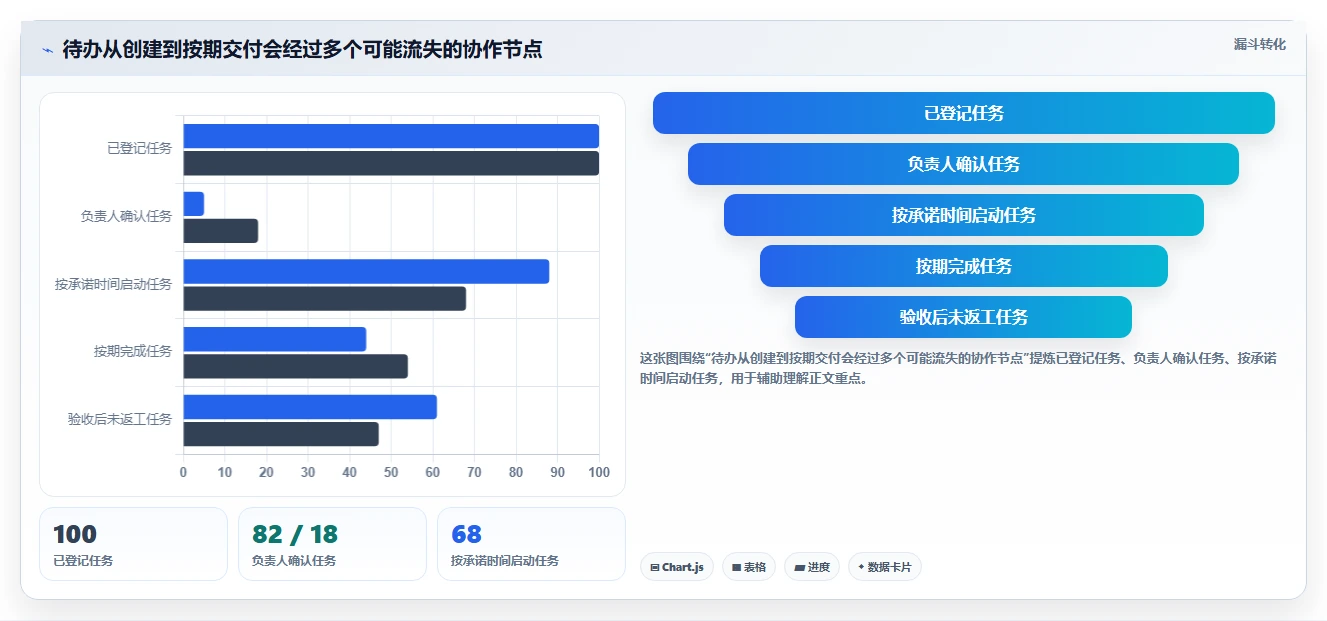Click the blue bar for 验收后未返工任务
1327x621 pixels.
(310, 407)
